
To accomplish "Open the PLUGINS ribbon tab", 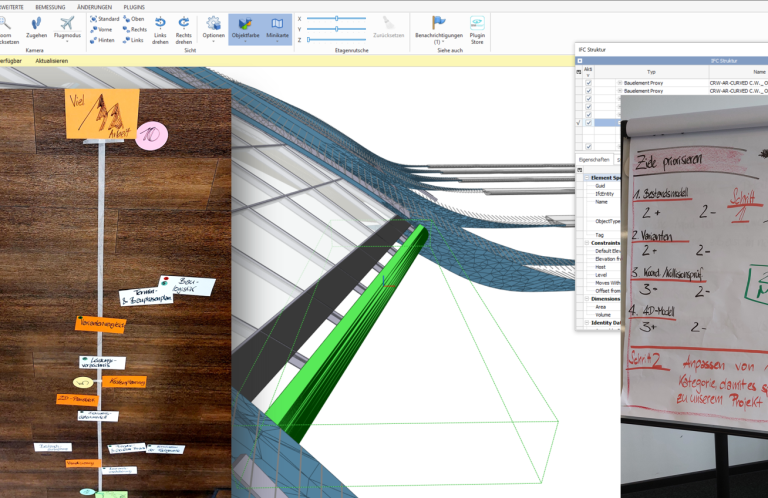I will coord(134,7).
